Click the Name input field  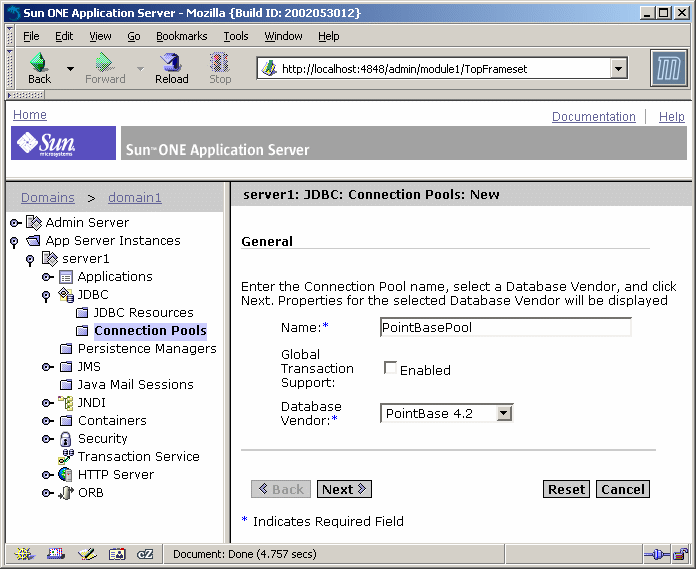pyautogui.click(x=506, y=327)
